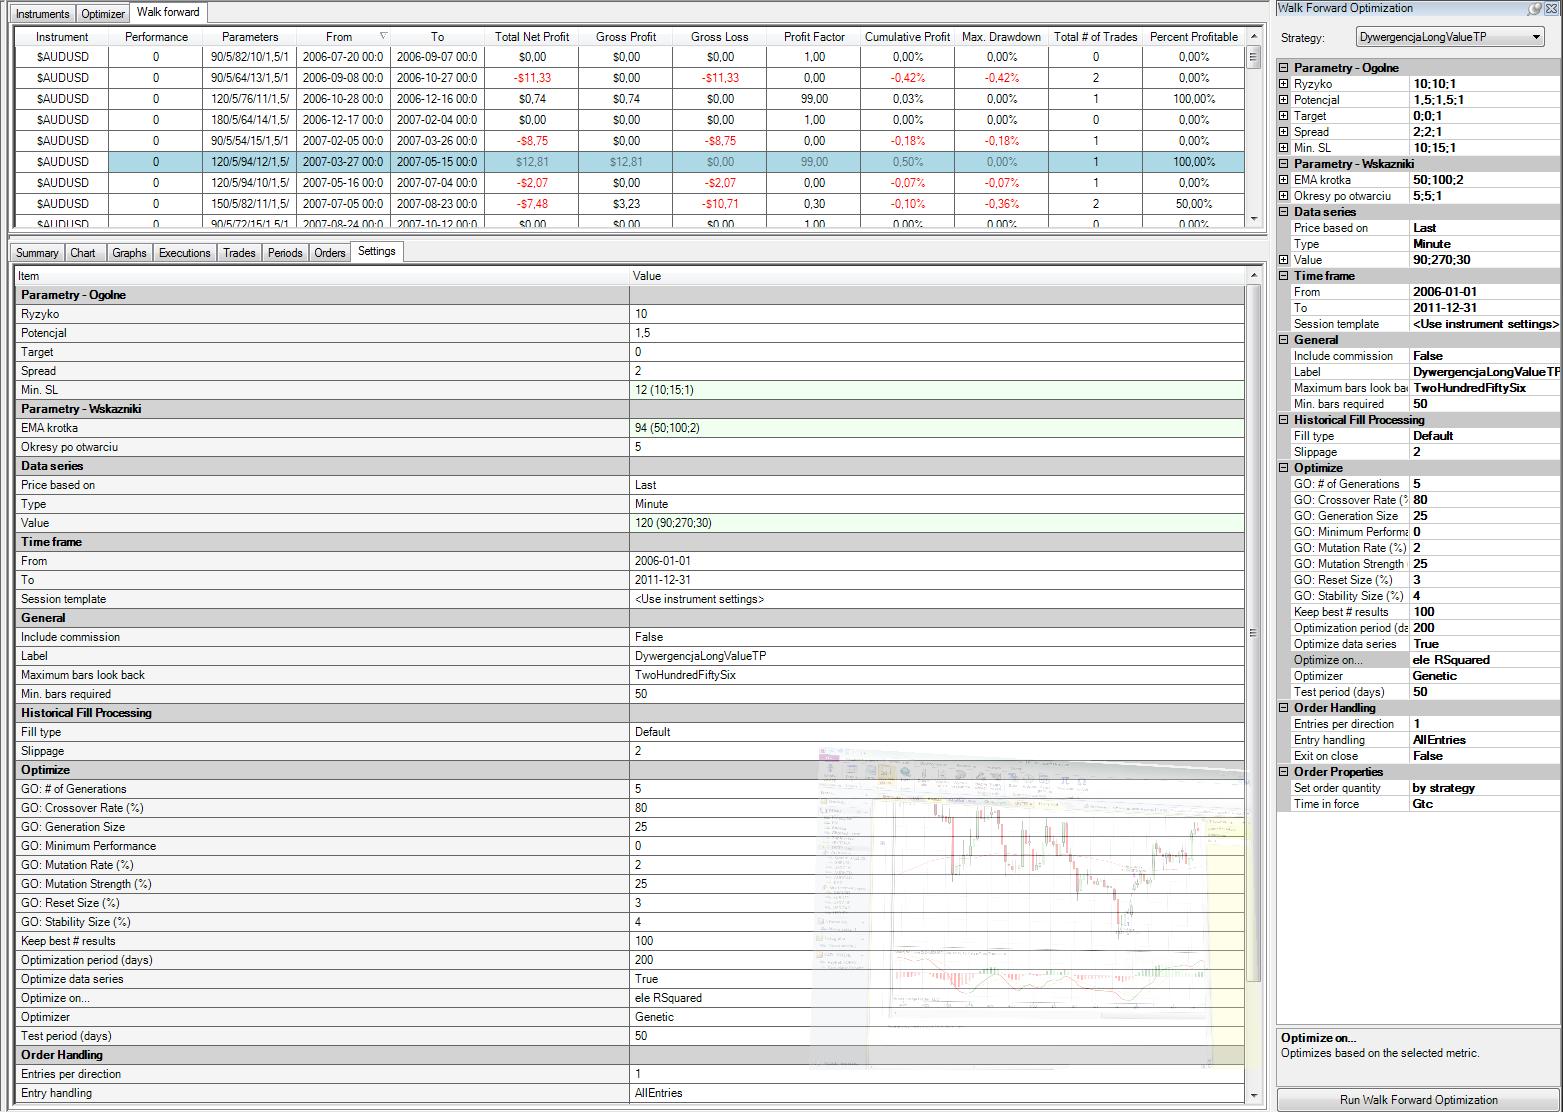The width and height of the screenshot is (1563, 1112).
Task: Select the Settings tab
Action: click(x=377, y=251)
